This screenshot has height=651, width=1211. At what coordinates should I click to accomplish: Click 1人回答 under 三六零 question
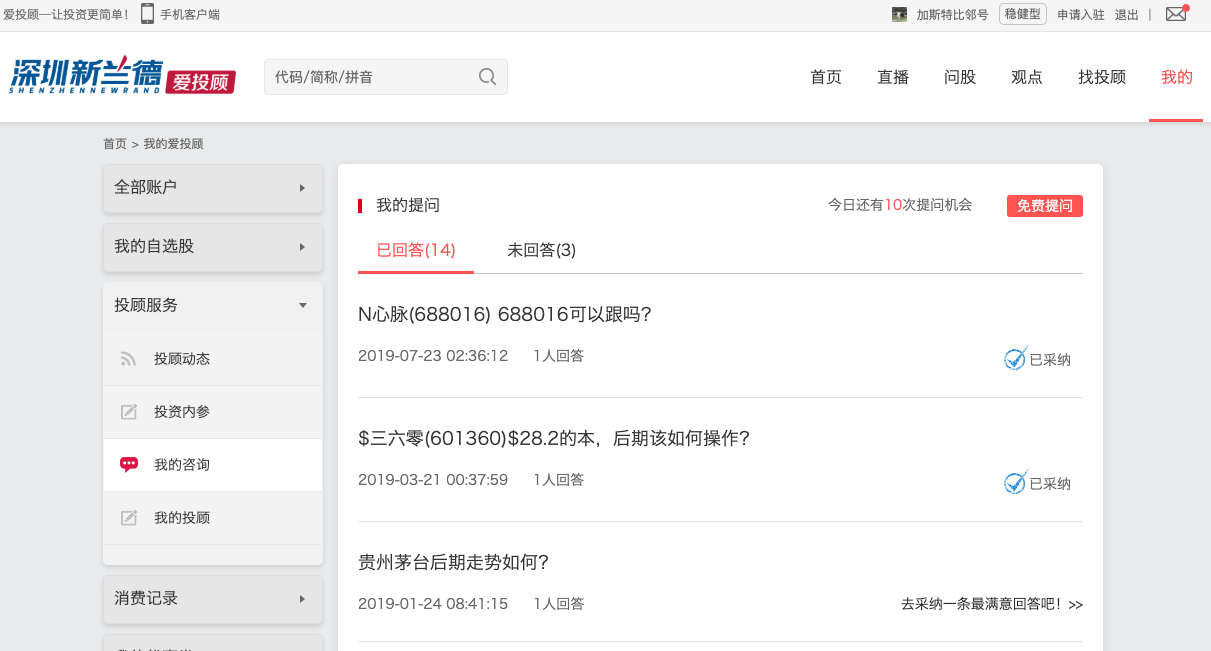[x=559, y=480]
